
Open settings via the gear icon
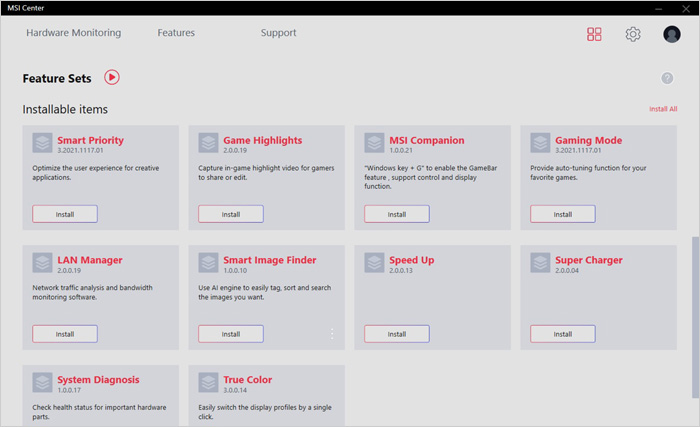coord(633,34)
